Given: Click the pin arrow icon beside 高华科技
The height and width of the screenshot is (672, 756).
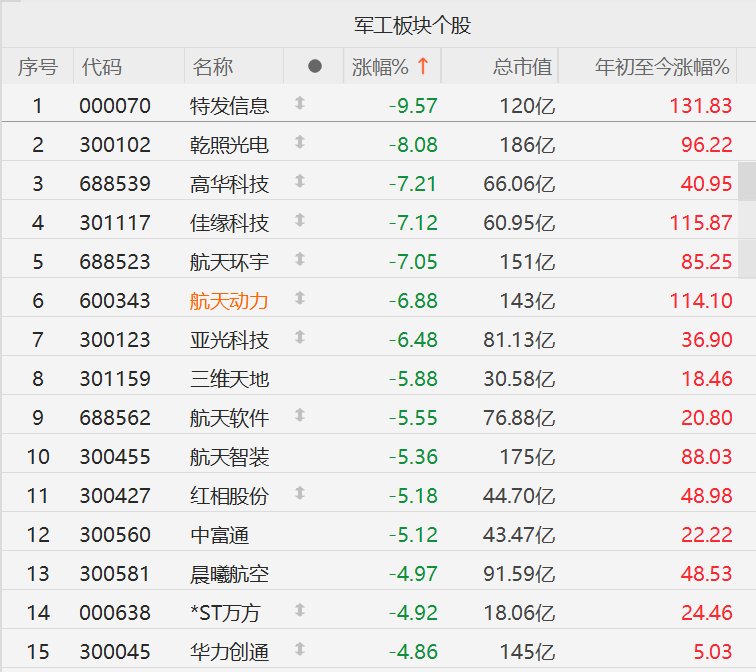Looking at the screenshot, I should (x=300, y=181).
